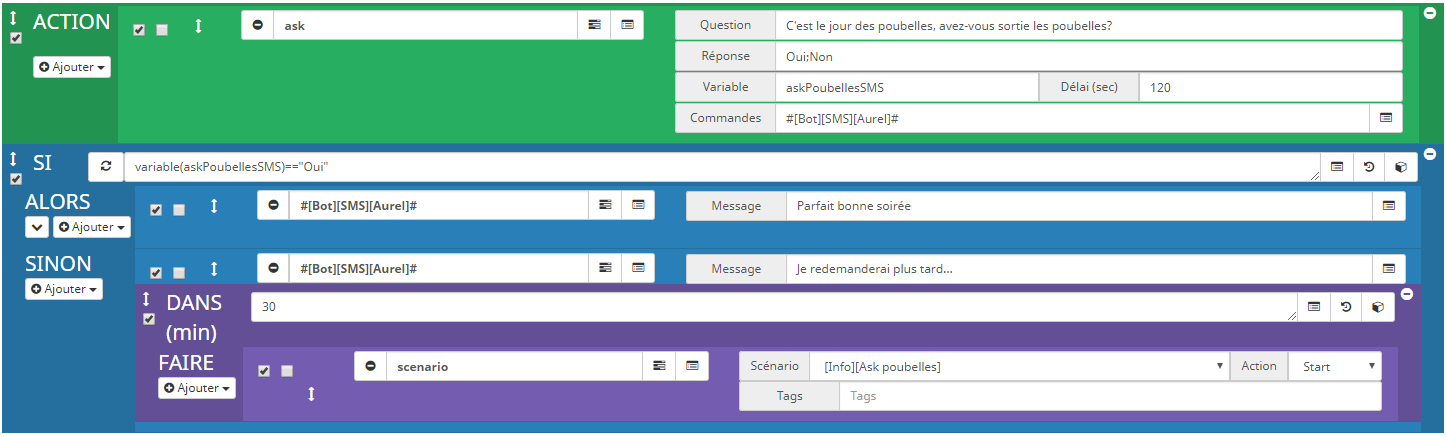Open the Ajouter dropdown under ACTION
The width and height of the screenshot is (1446, 436).
pos(72,67)
